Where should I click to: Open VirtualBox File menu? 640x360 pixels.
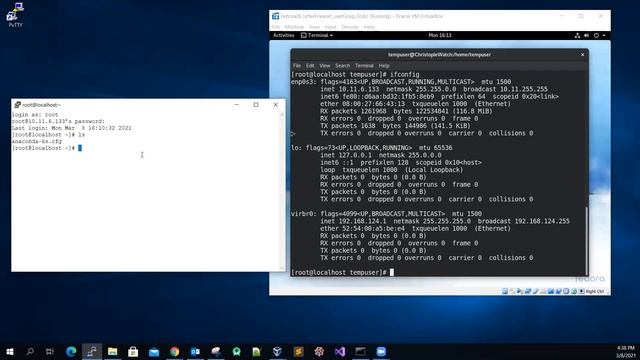[x=276, y=27]
